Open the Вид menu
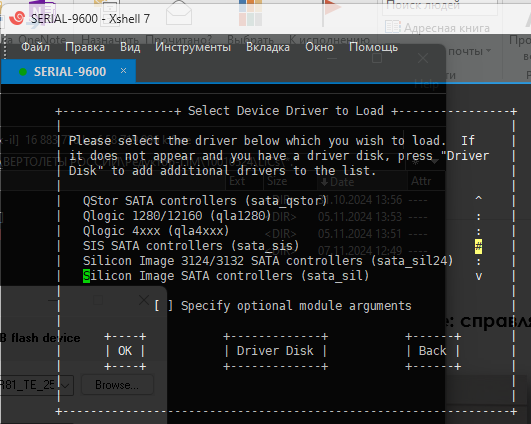 [x=130, y=47]
